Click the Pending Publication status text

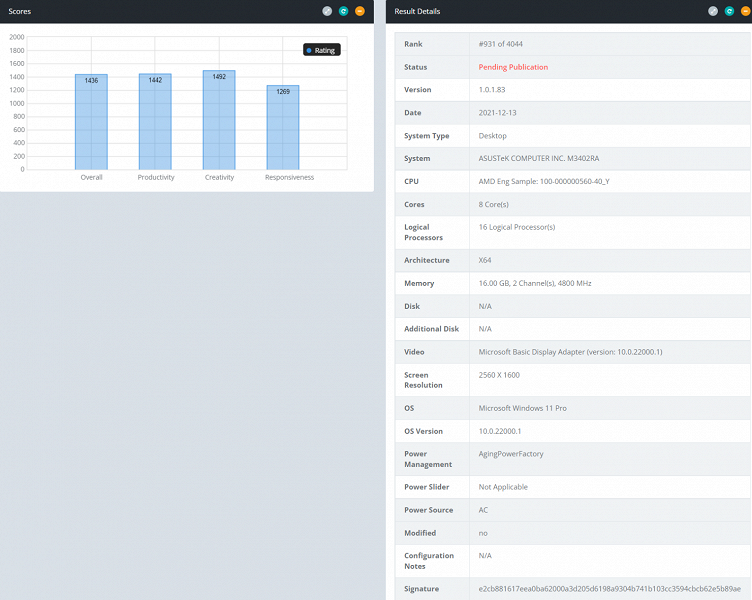[x=513, y=67]
